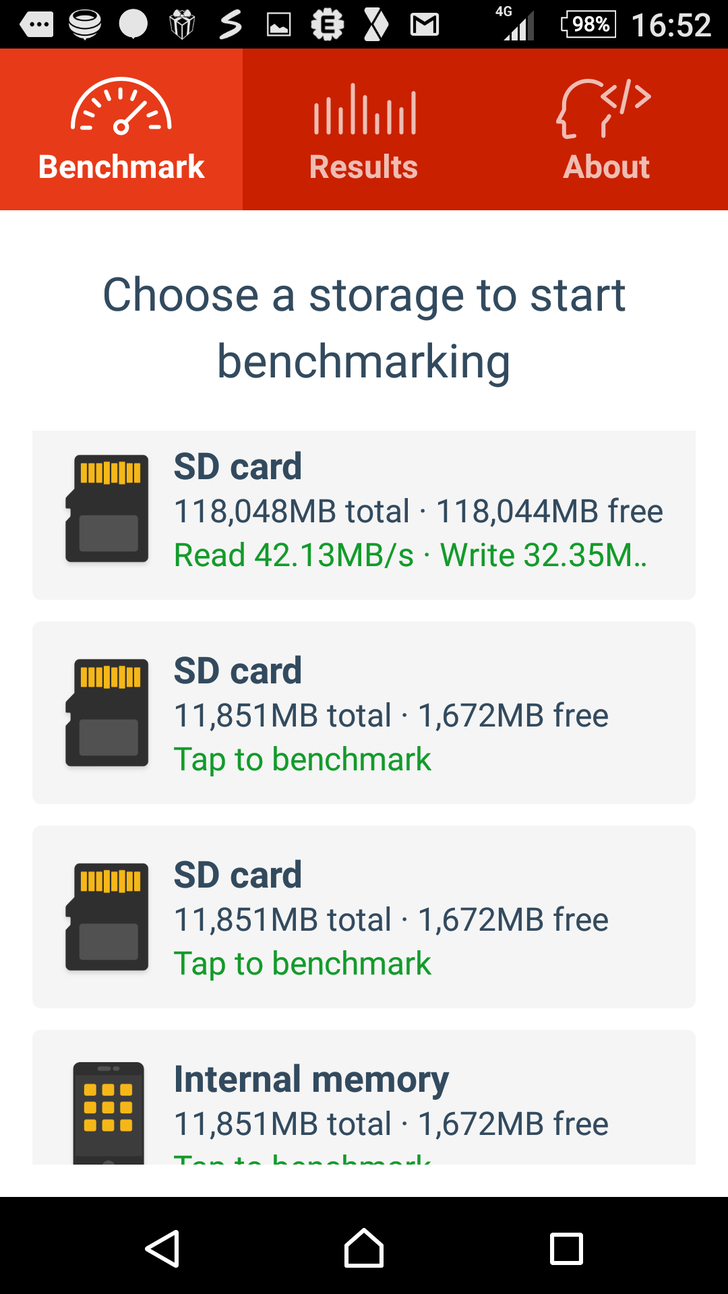728x1294 pixels.
Task: Tap the 16:52 clock in status bar
Action: pyautogui.click(x=671, y=24)
